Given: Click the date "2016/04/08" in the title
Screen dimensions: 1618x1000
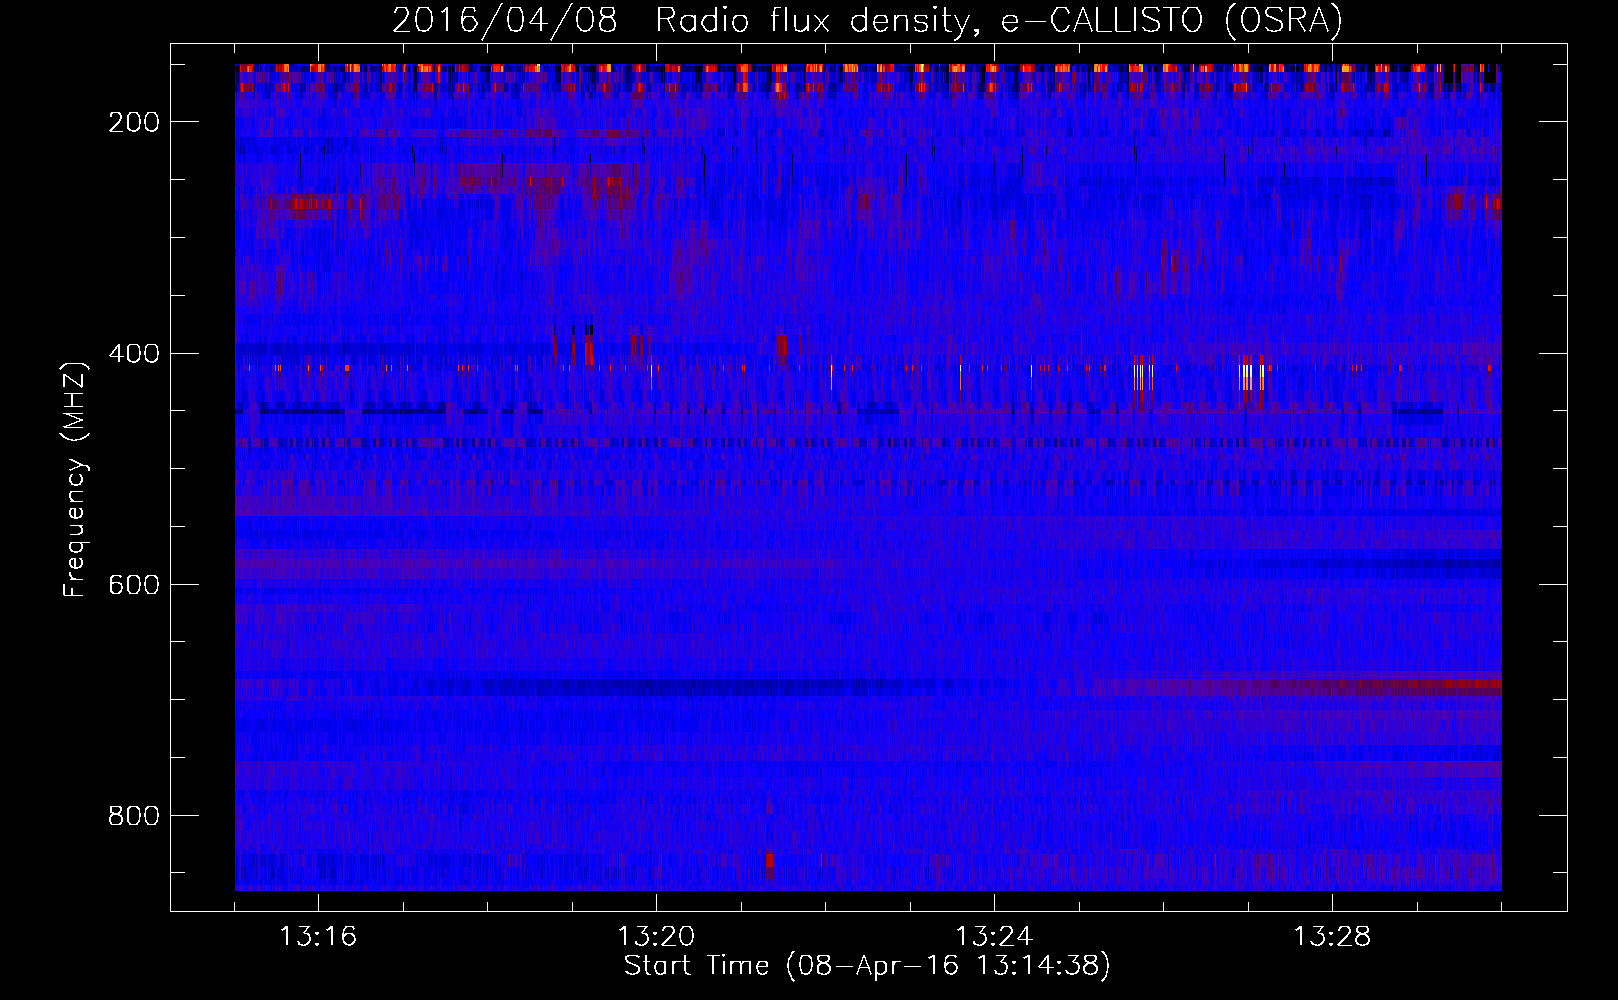Looking at the screenshot, I should pos(504,21).
